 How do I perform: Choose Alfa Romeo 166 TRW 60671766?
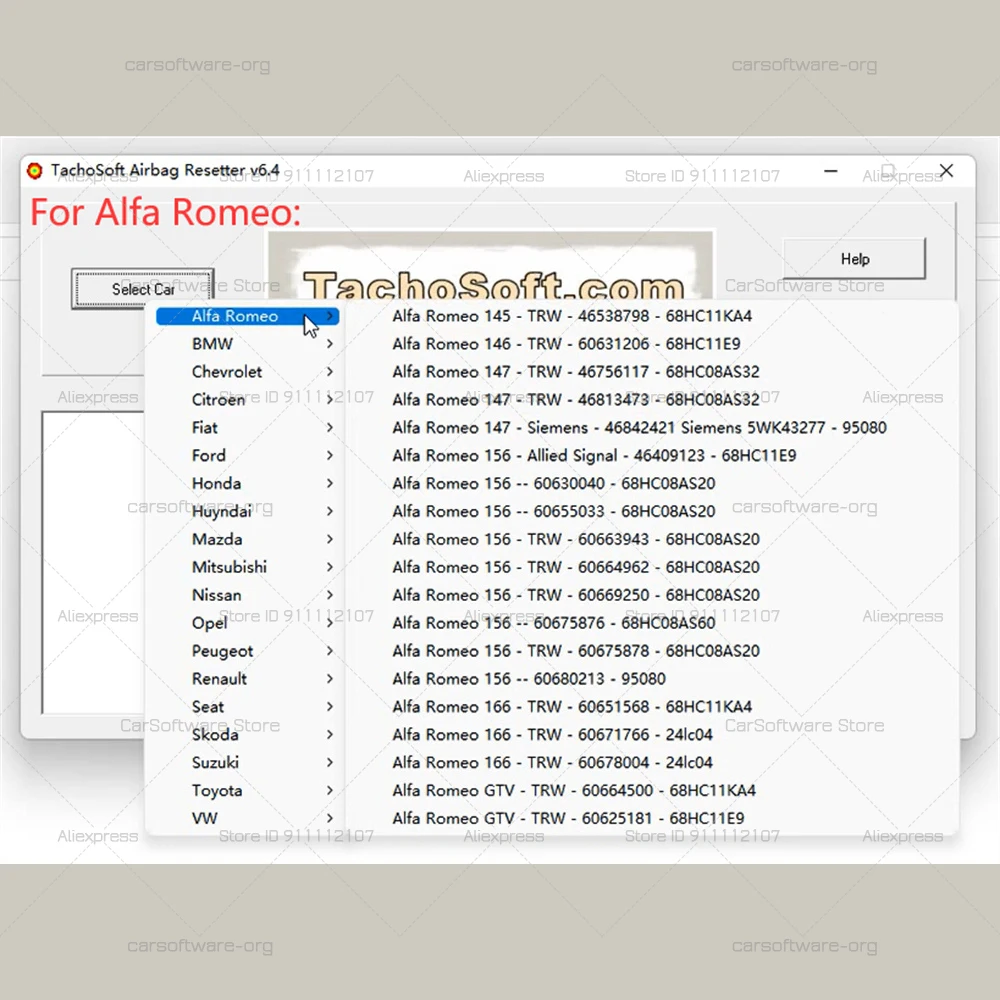552,735
